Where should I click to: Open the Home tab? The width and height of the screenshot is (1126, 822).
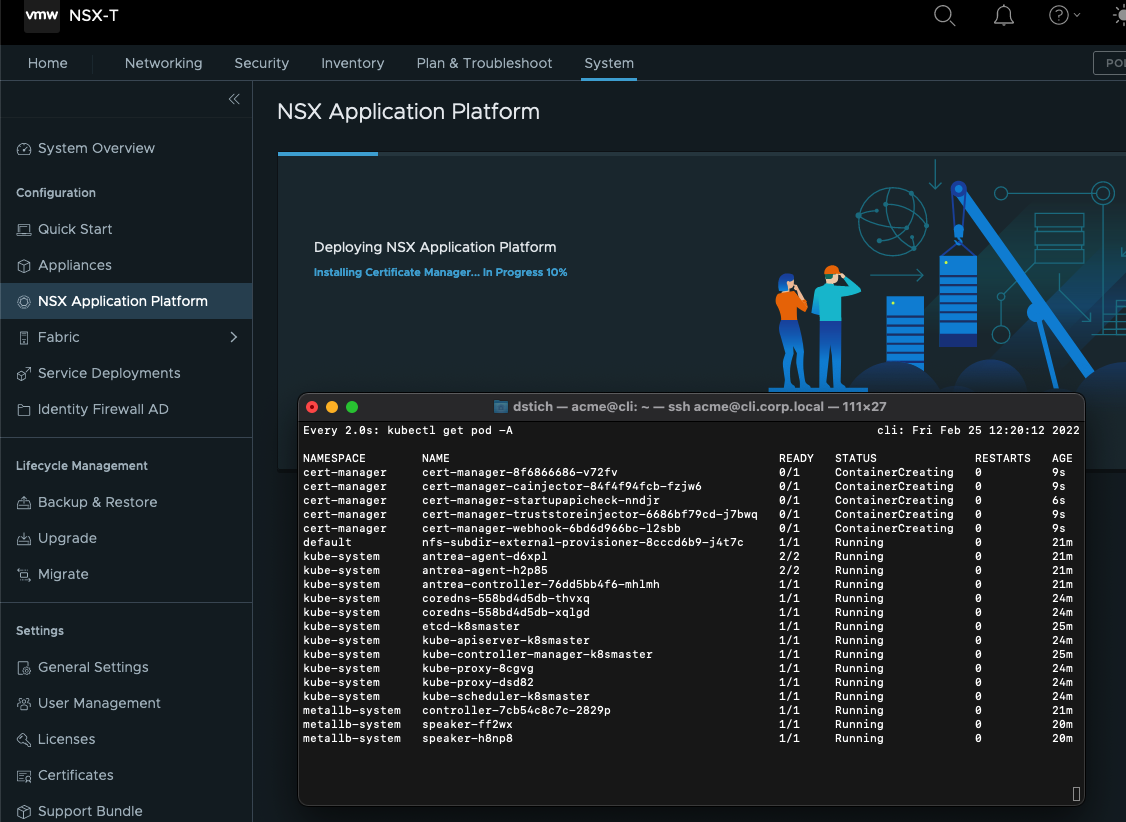(x=47, y=63)
